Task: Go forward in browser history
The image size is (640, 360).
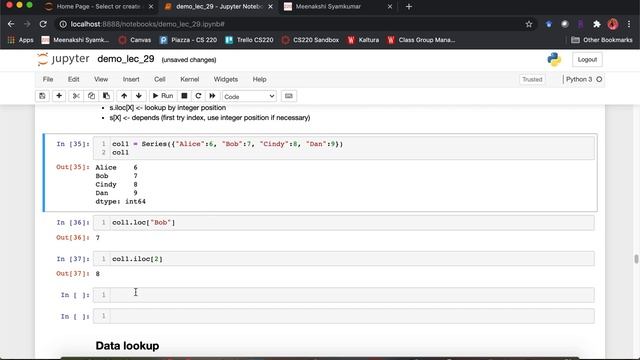Action: (x=27, y=24)
